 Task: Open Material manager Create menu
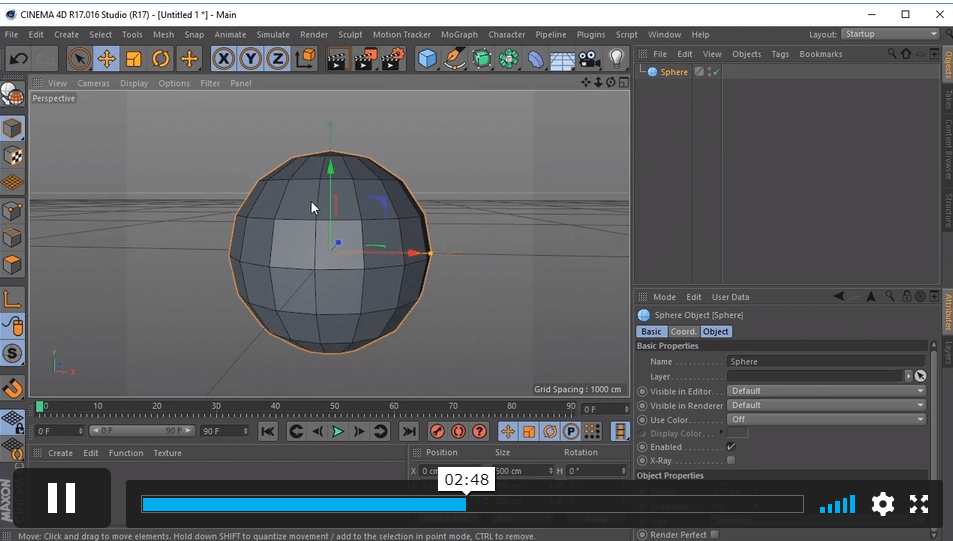click(60, 453)
